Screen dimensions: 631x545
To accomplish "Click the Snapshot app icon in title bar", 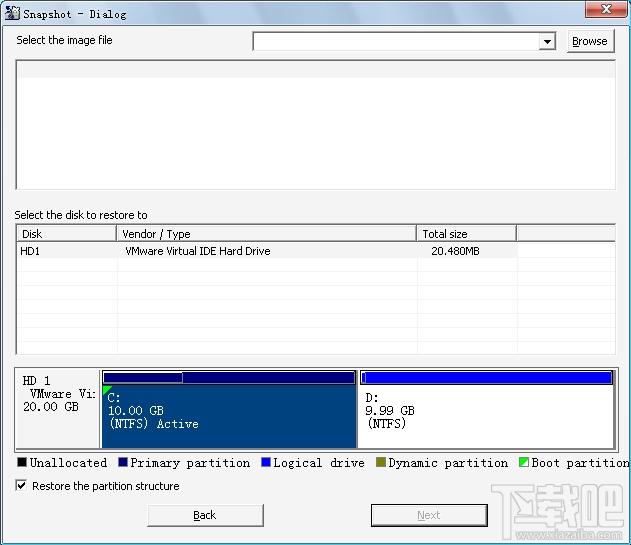I will [x=12, y=12].
